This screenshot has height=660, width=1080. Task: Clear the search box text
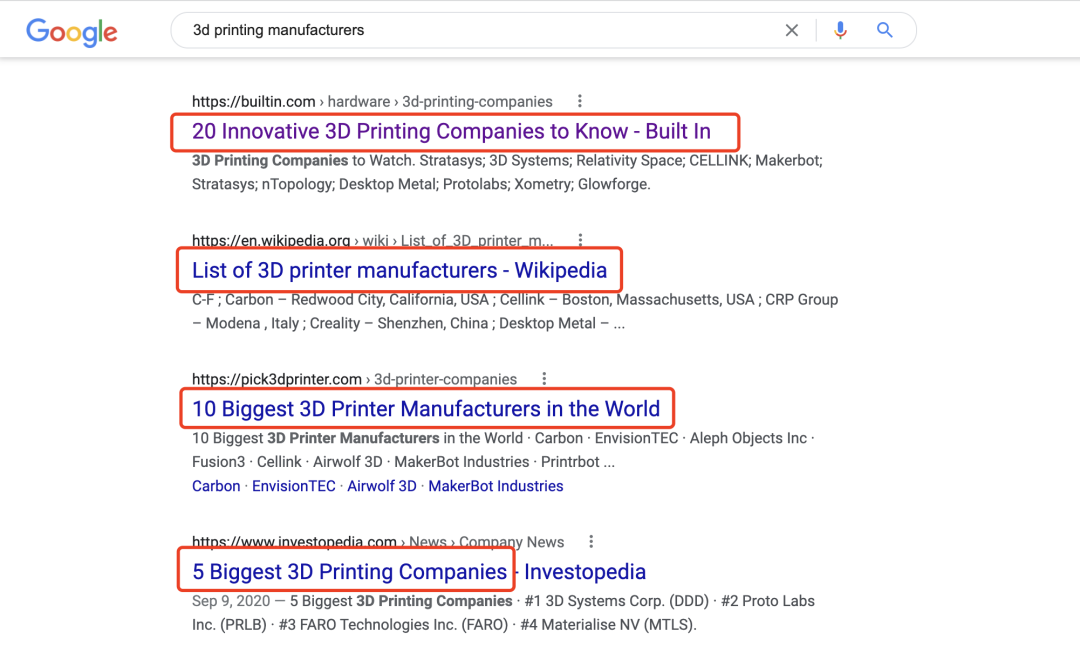[x=792, y=31]
